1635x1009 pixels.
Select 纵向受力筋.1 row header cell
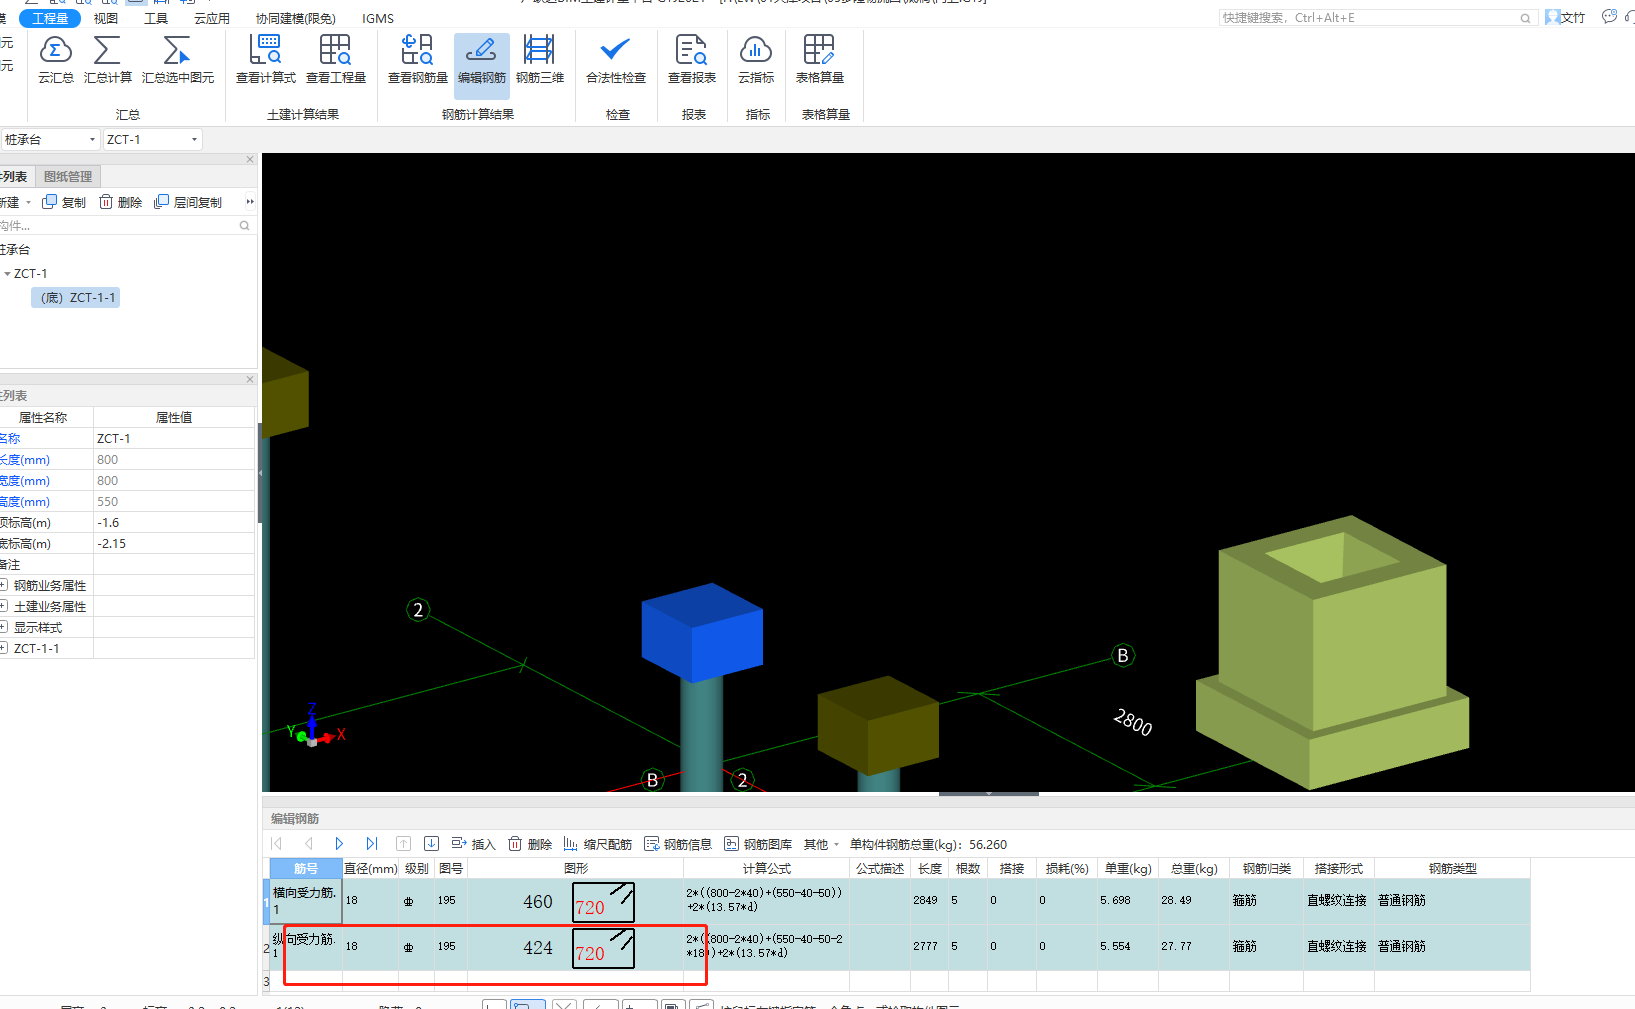305,947
